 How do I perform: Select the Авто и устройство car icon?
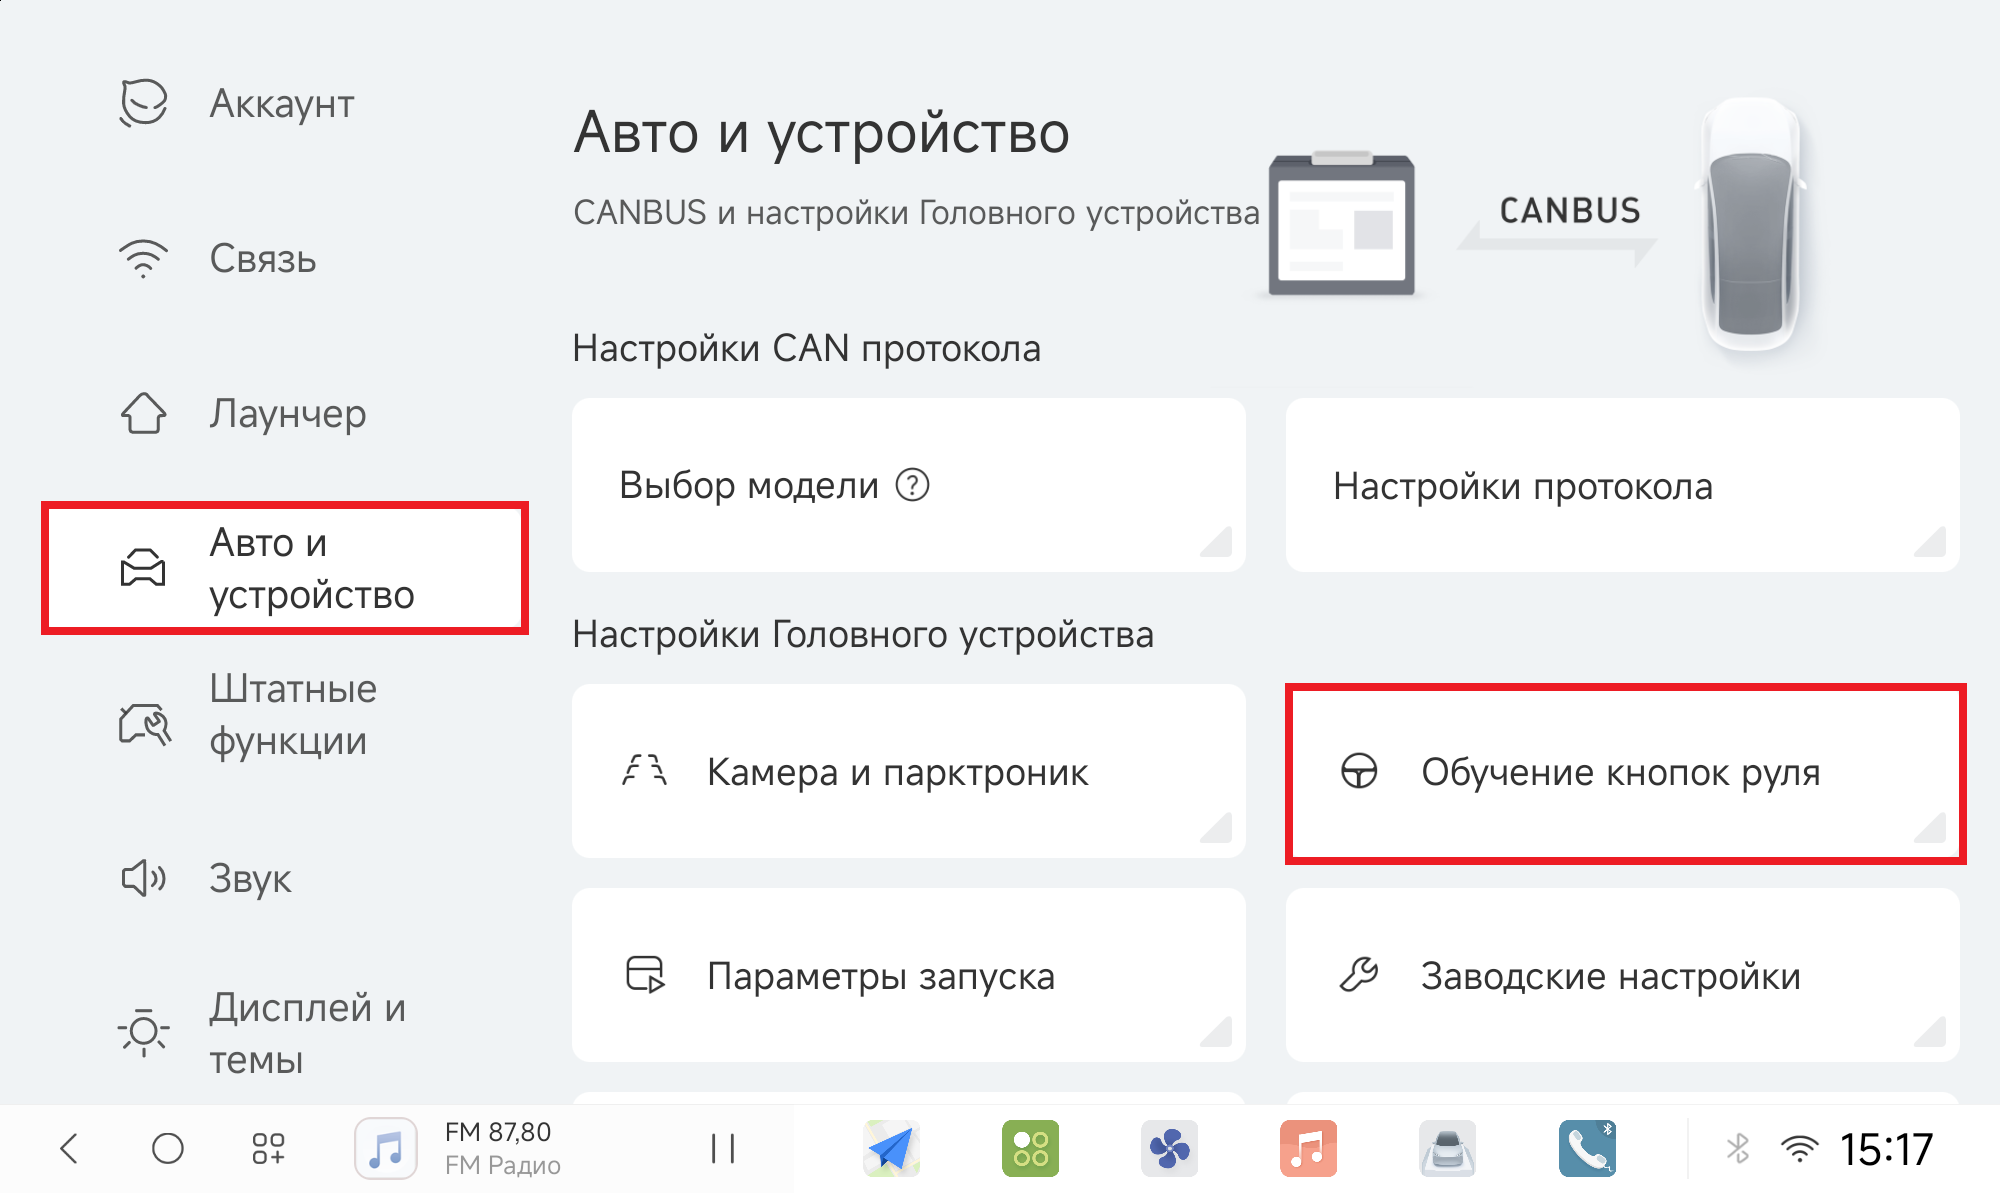(x=143, y=568)
